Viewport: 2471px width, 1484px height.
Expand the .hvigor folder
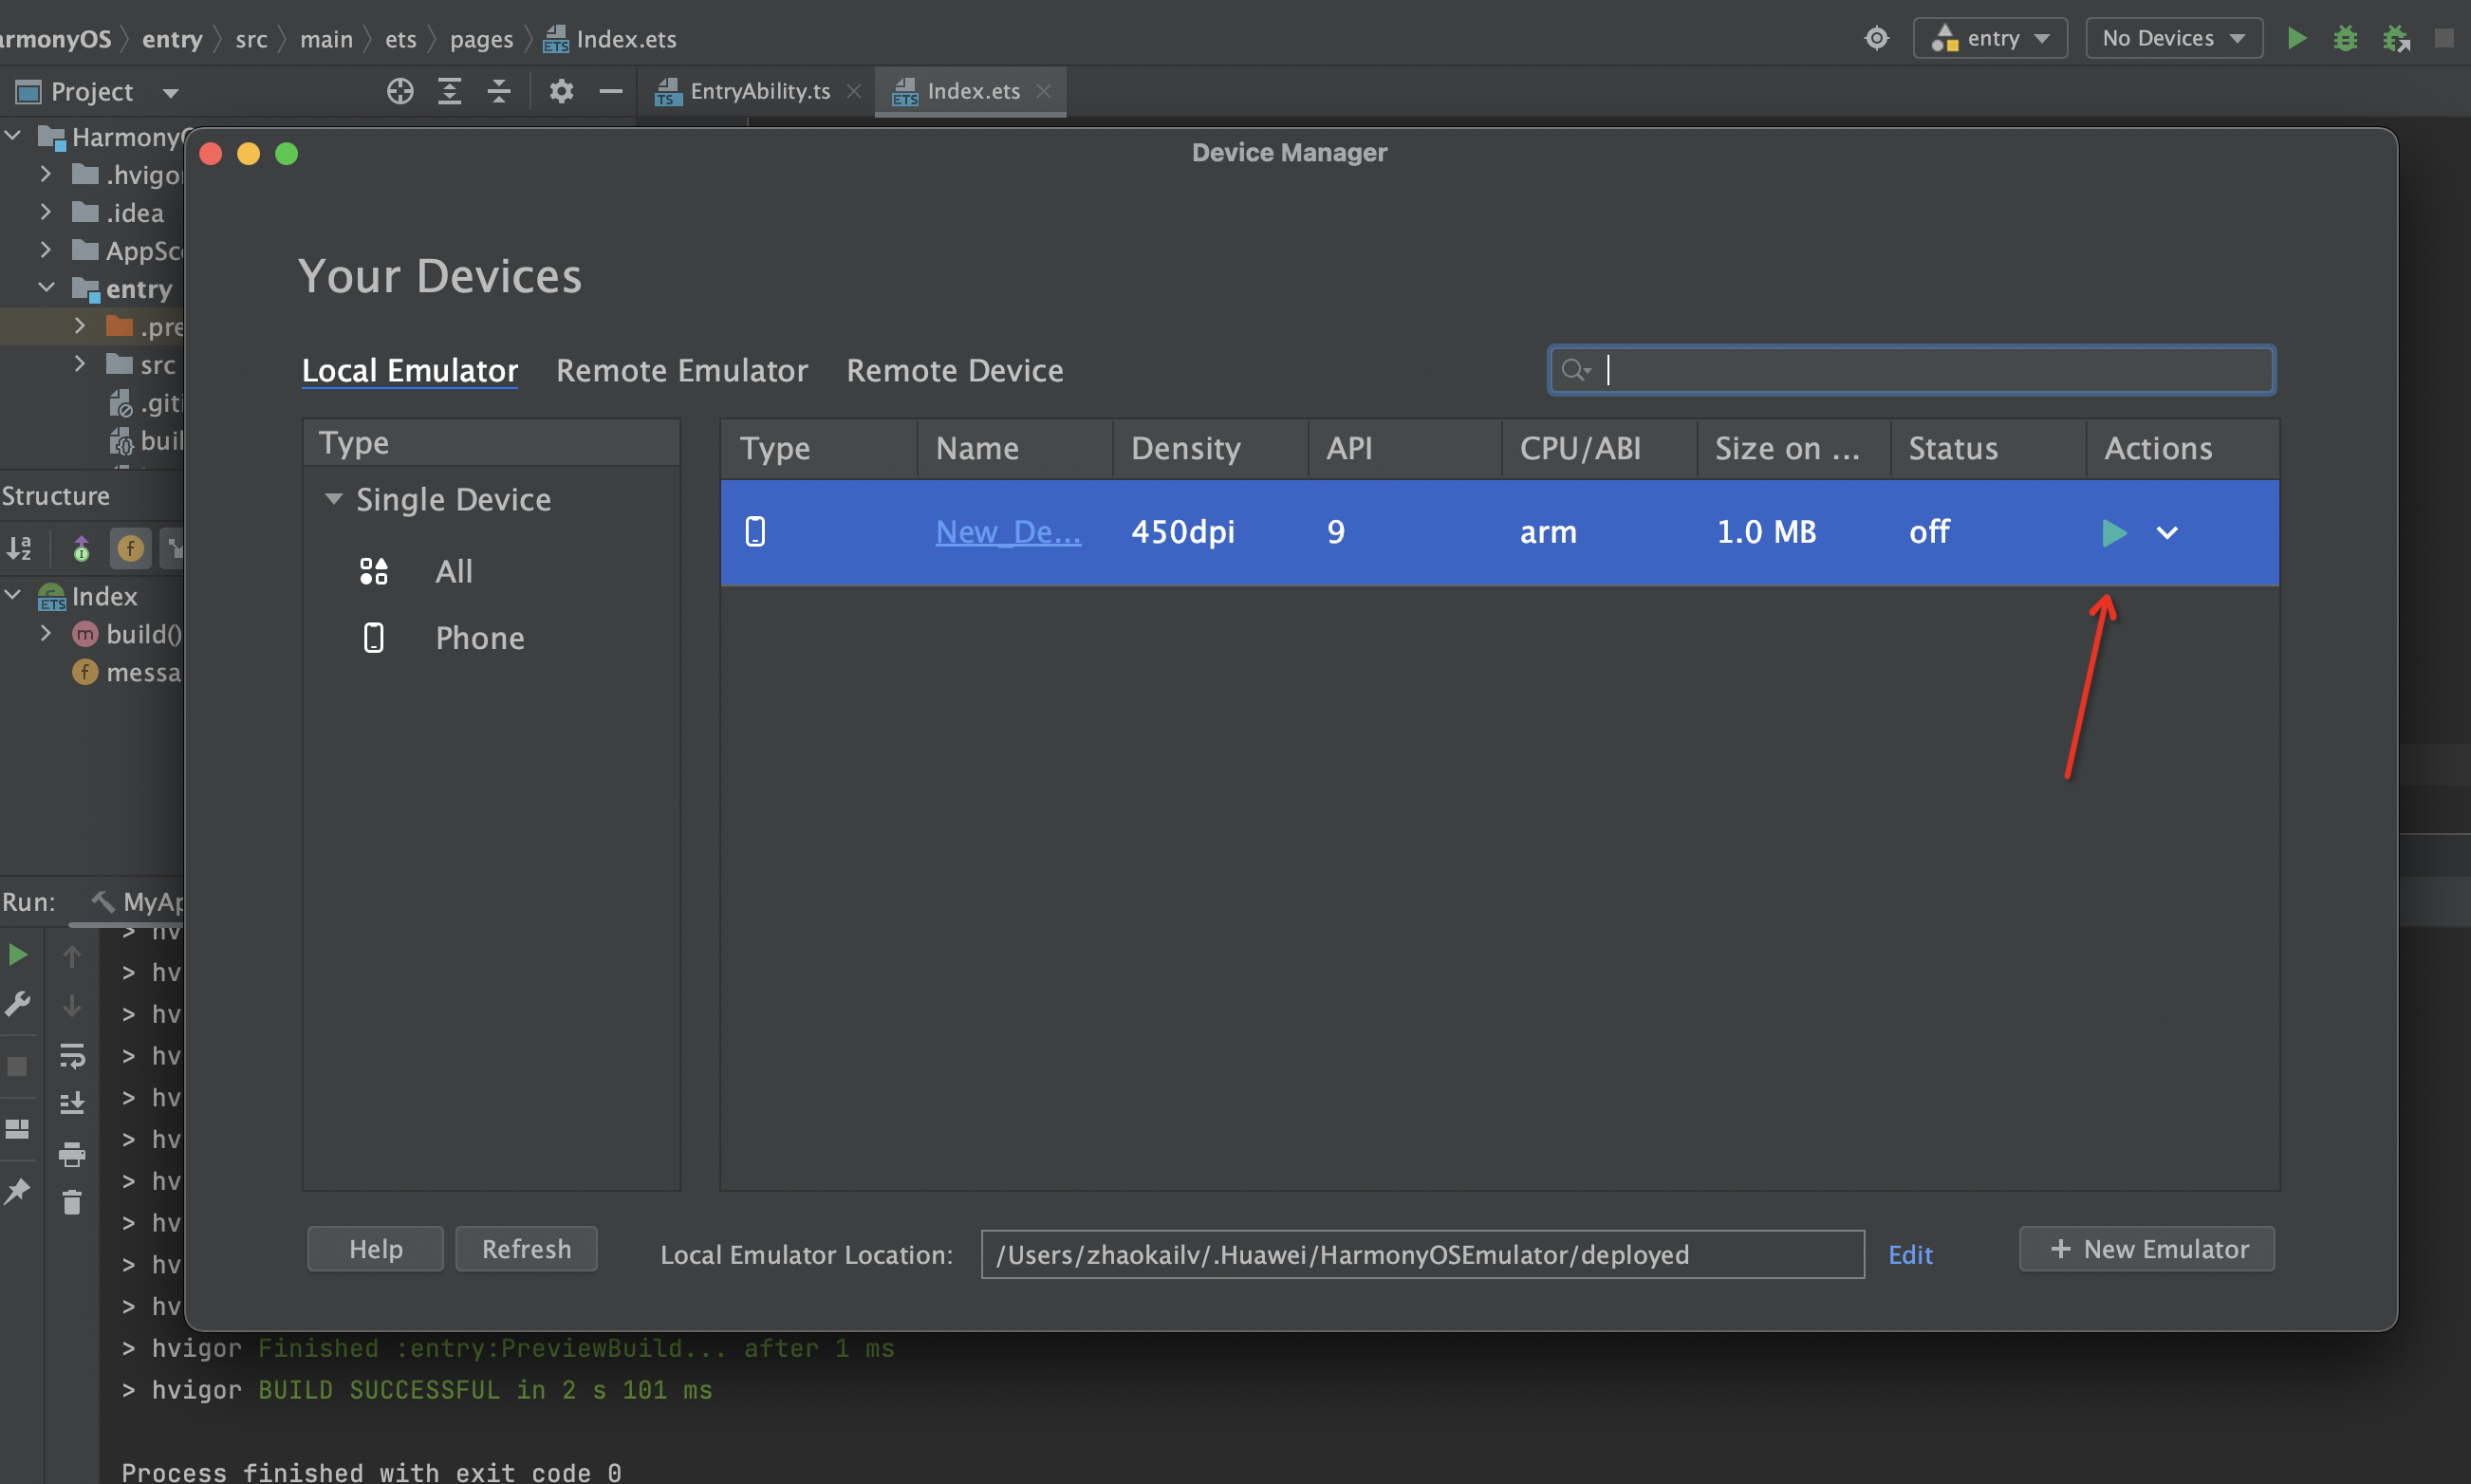(45, 173)
